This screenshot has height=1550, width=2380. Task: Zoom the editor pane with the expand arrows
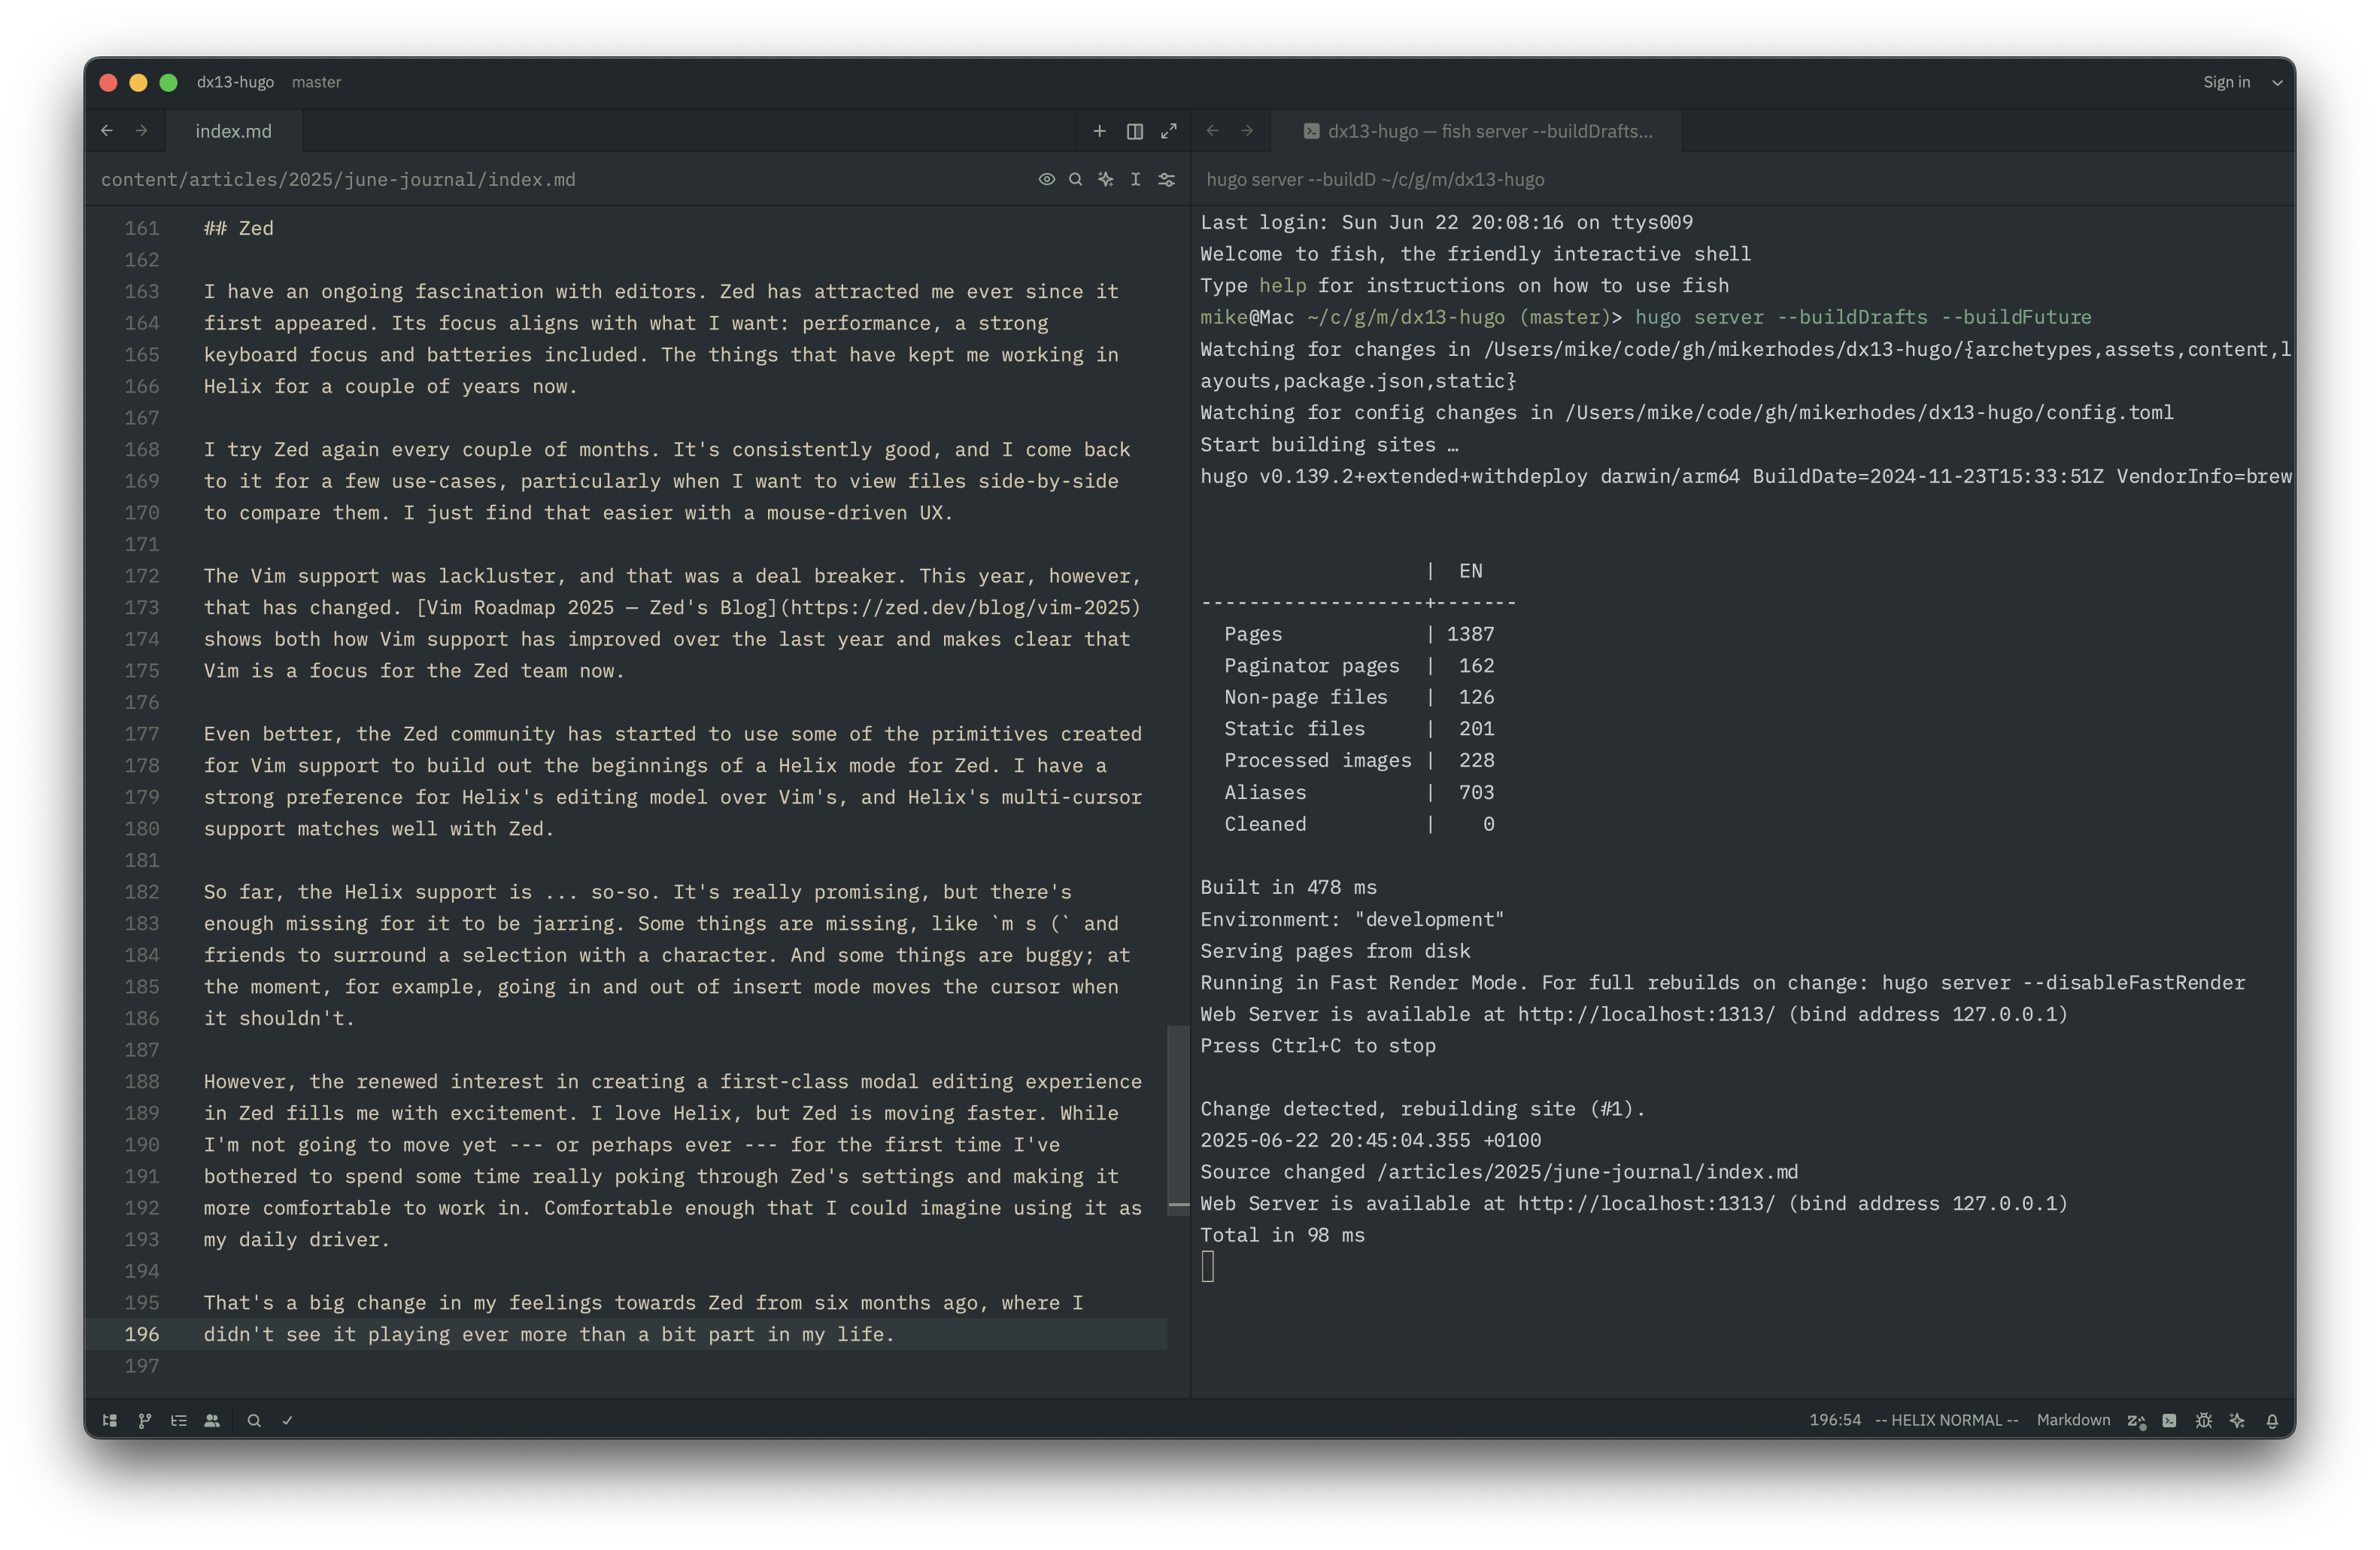point(1168,131)
